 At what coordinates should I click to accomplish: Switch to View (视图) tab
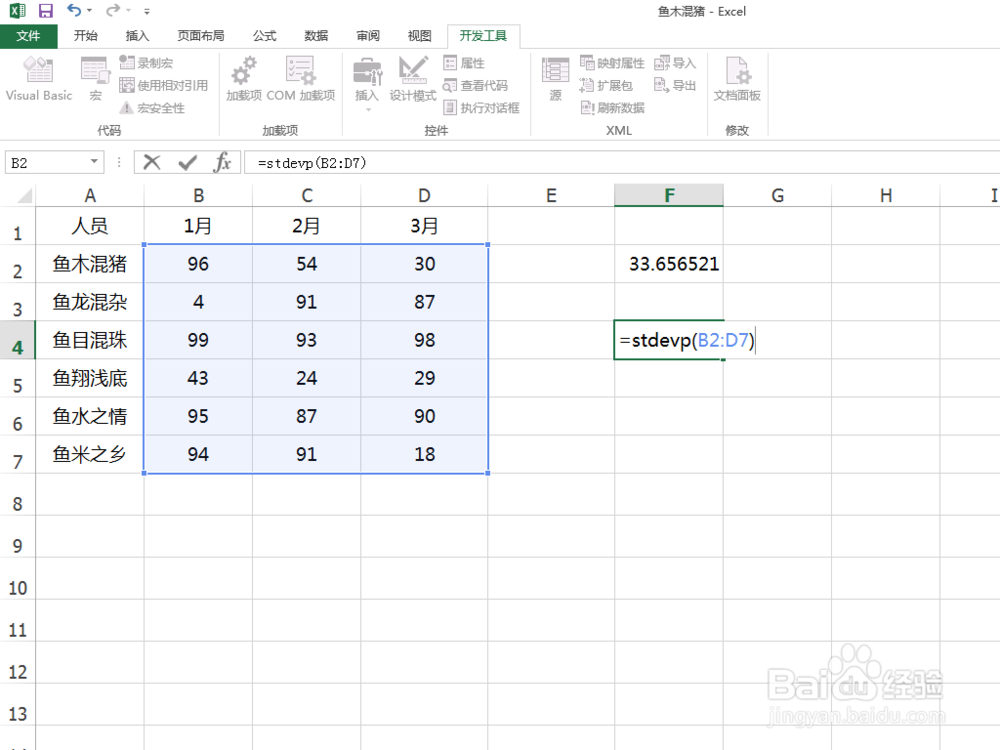coord(419,36)
